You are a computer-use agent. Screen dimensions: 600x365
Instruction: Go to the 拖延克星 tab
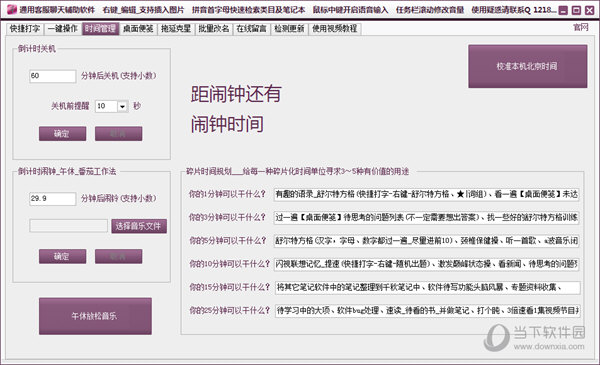(x=176, y=29)
